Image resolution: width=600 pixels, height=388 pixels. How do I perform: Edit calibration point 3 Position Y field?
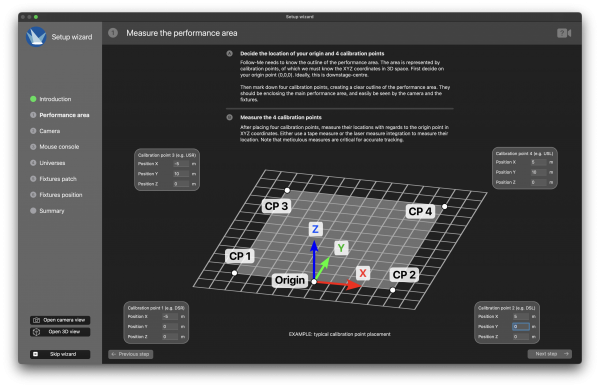pyautogui.click(x=181, y=174)
